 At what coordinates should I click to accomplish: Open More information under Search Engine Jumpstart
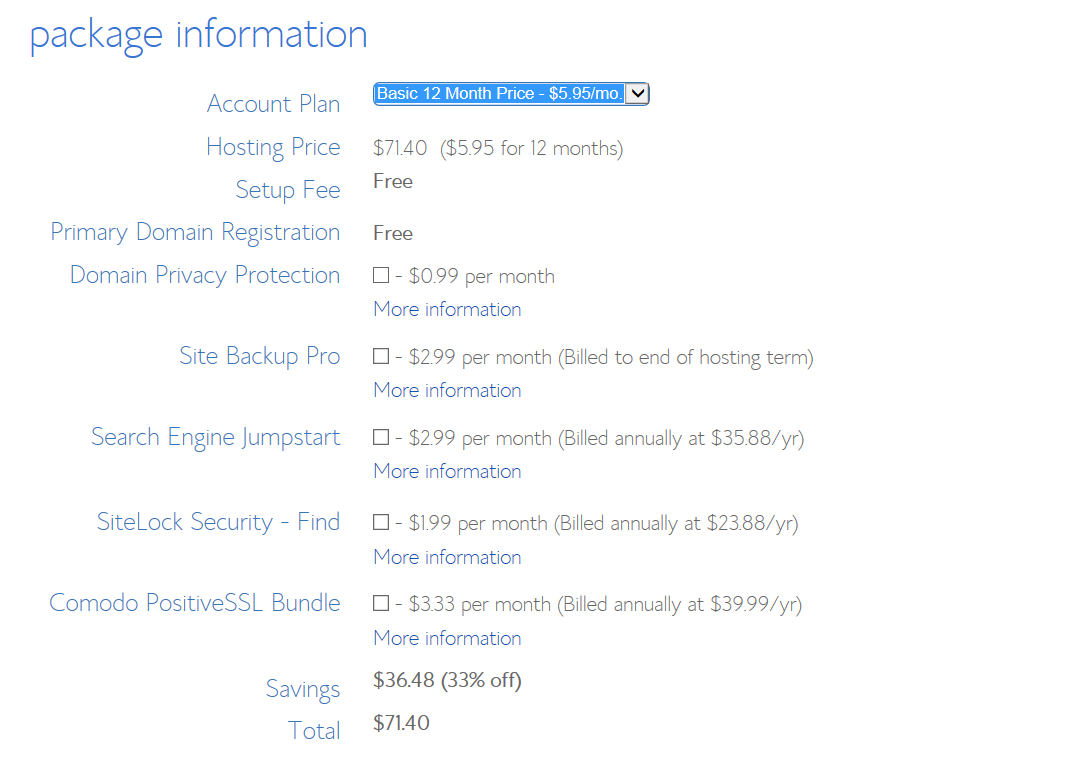coord(447,471)
